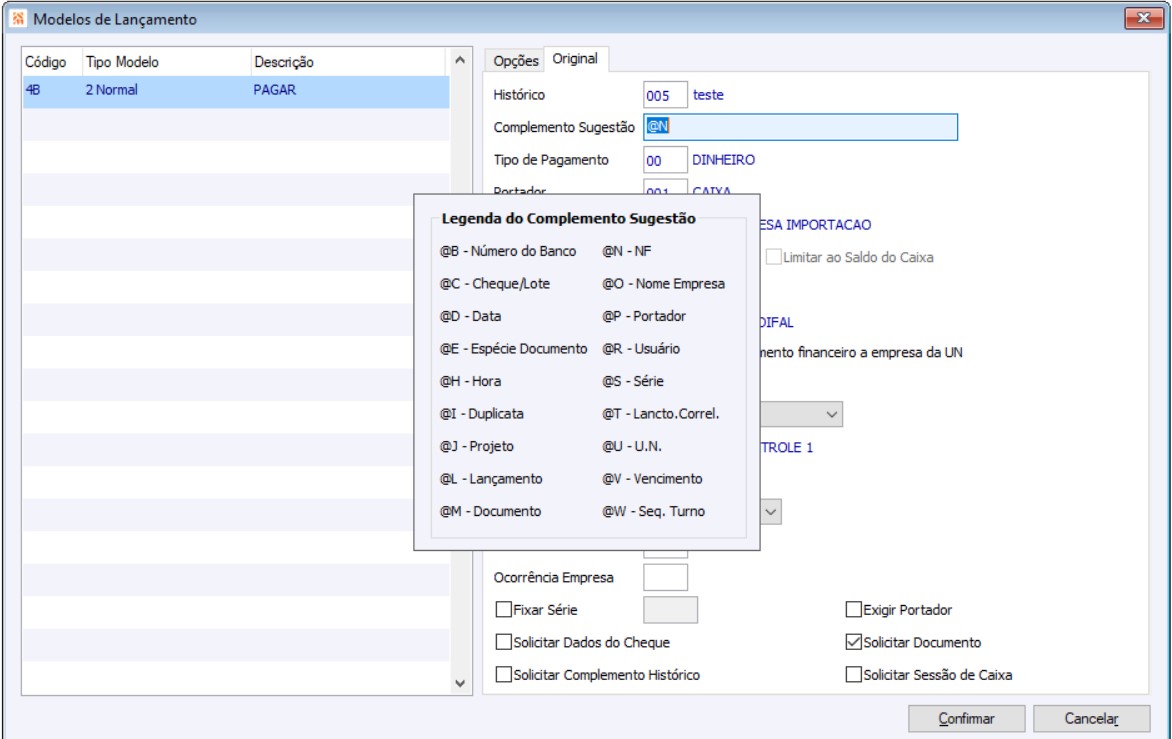Click the Fixar Série value field

(670, 610)
